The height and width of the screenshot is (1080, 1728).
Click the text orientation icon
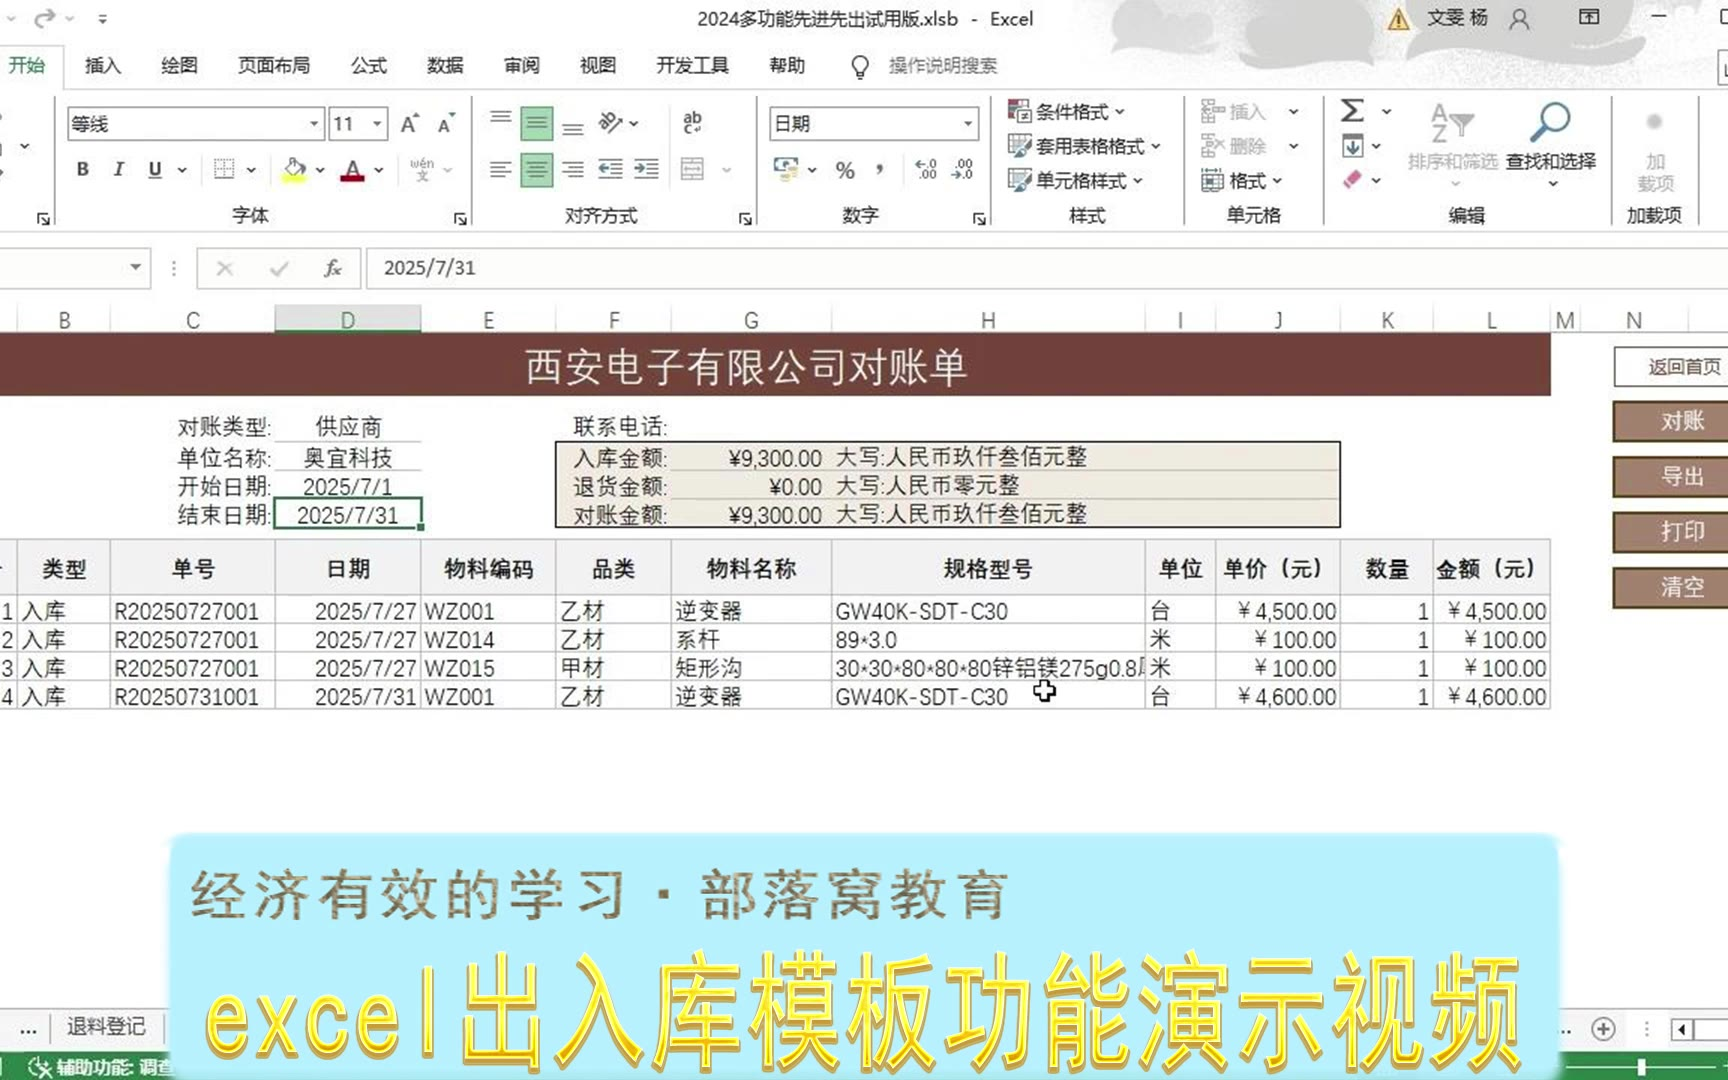pyautogui.click(x=610, y=123)
